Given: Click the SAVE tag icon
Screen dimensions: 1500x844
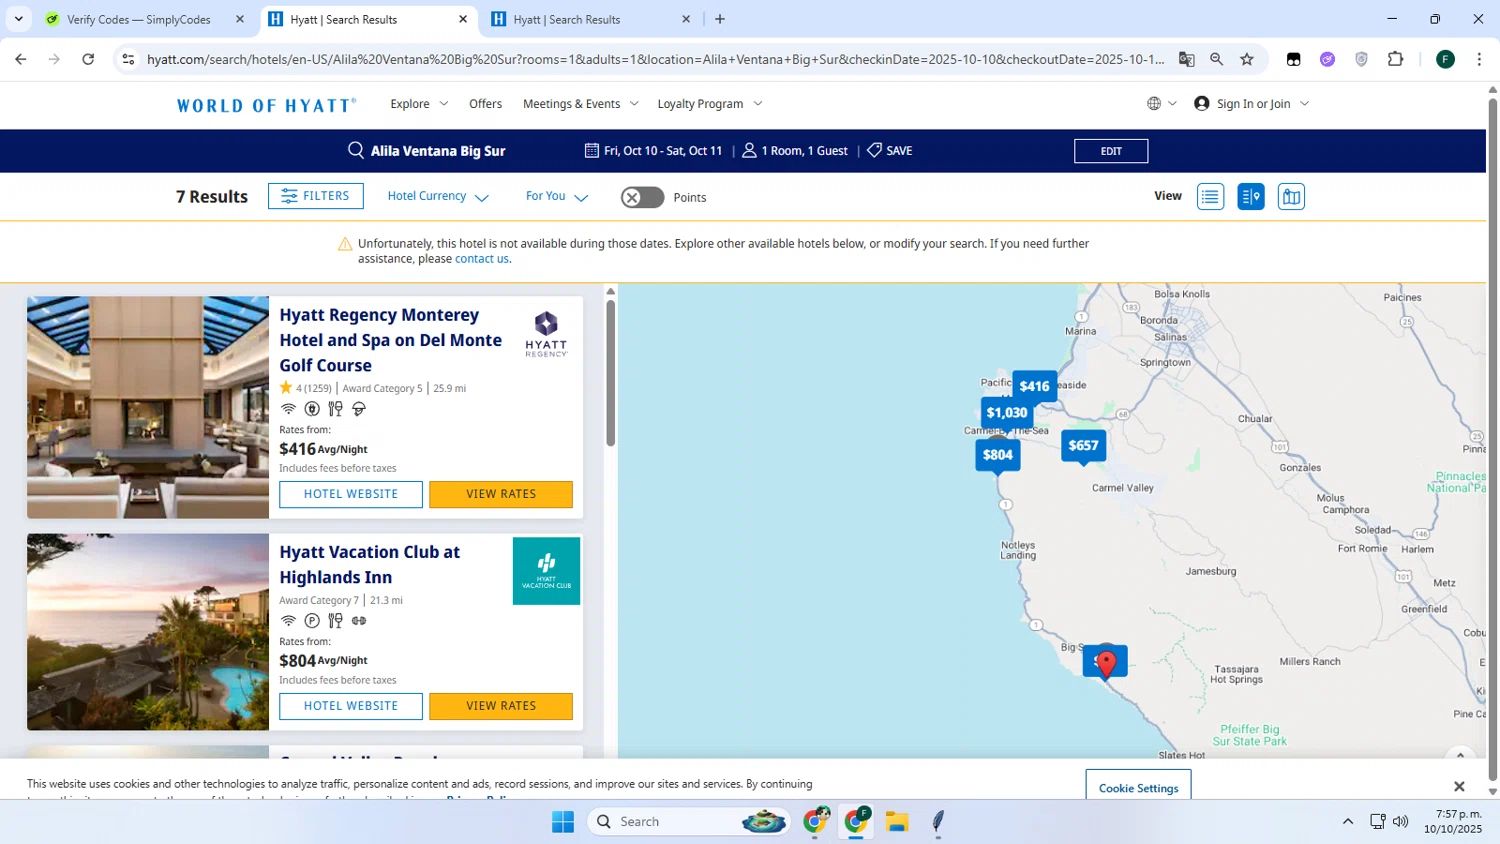Looking at the screenshot, I should pos(874,150).
